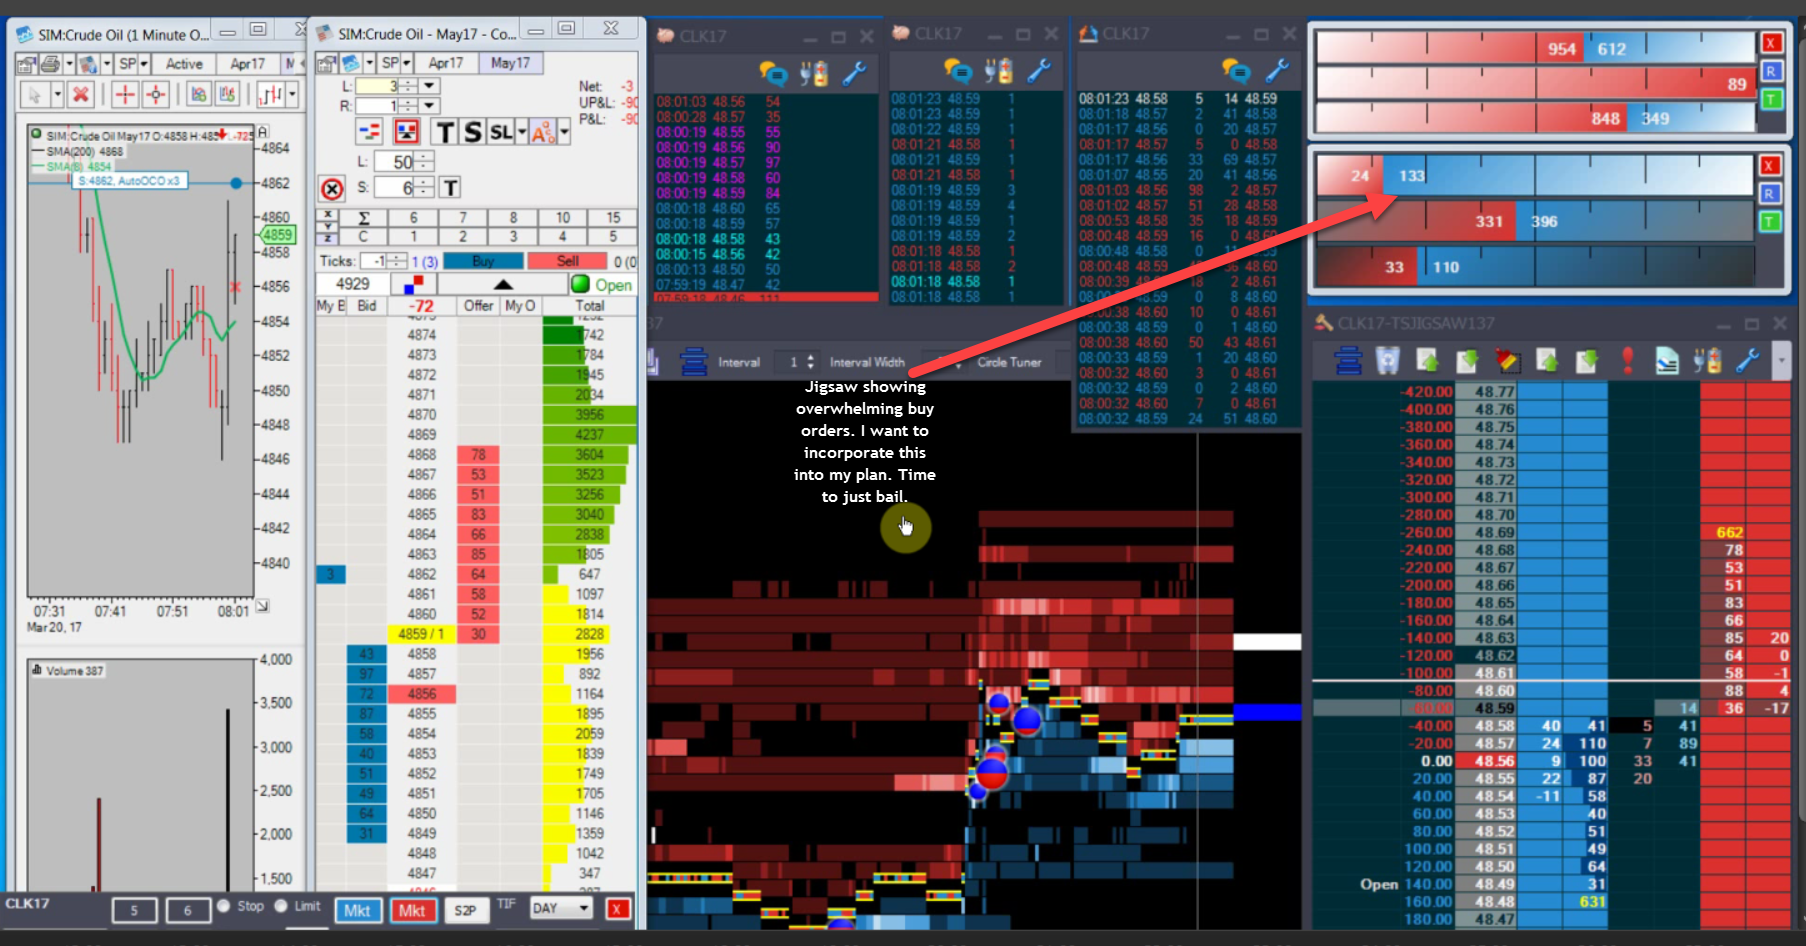The image size is (1806, 946).
Task: Click the eraser icon in the Jigsaw toolbar
Action: click(x=1507, y=360)
